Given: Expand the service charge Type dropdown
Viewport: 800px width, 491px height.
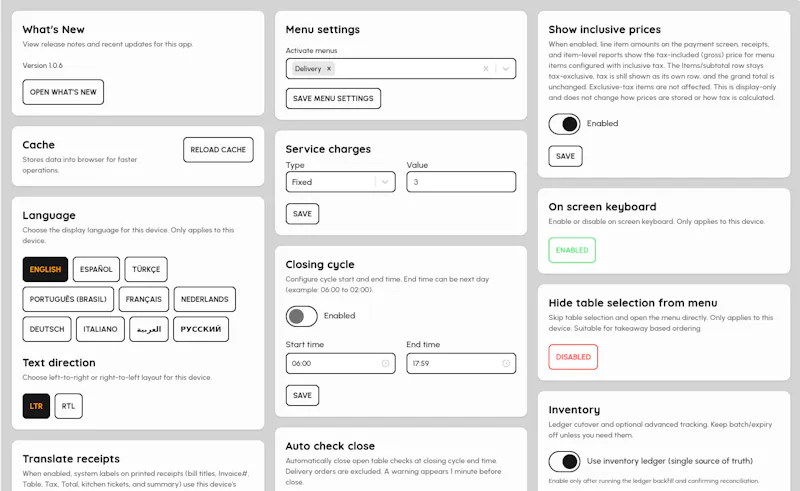Looking at the screenshot, I should [x=385, y=182].
